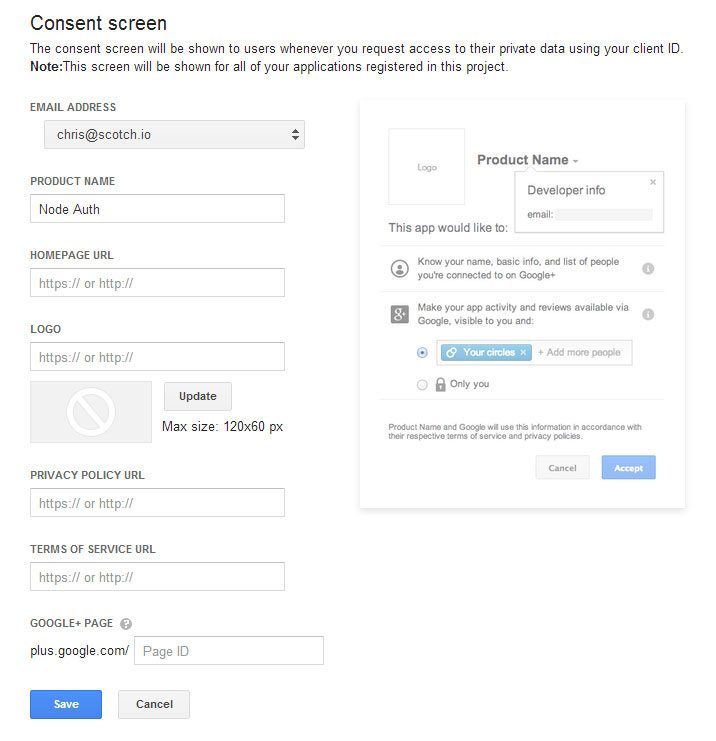
Task: Click info icon beside 'Make your app activity' permission
Action: point(648,314)
